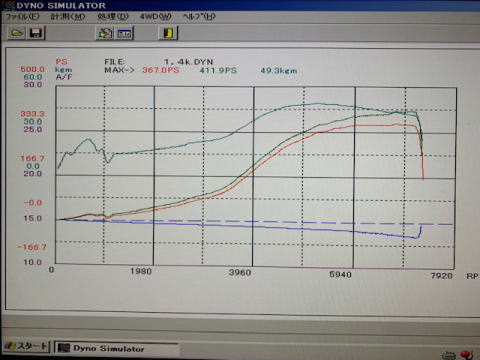The image size is (480, 360).
Task: Click the green 411.9PS max value
Action: (x=218, y=71)
